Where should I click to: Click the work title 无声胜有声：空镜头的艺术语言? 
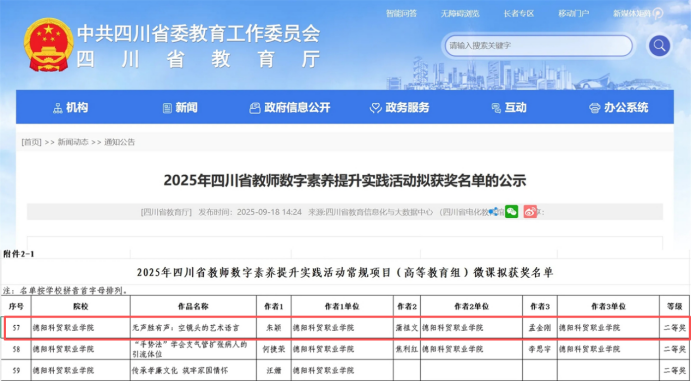(x=186, y=328)
